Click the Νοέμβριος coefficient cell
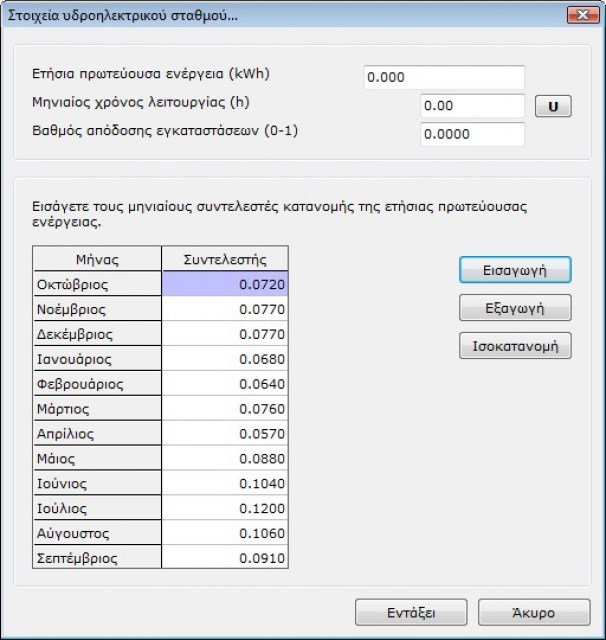The width and height of the screenshot is (606, 640). click(x=225, y=310)
